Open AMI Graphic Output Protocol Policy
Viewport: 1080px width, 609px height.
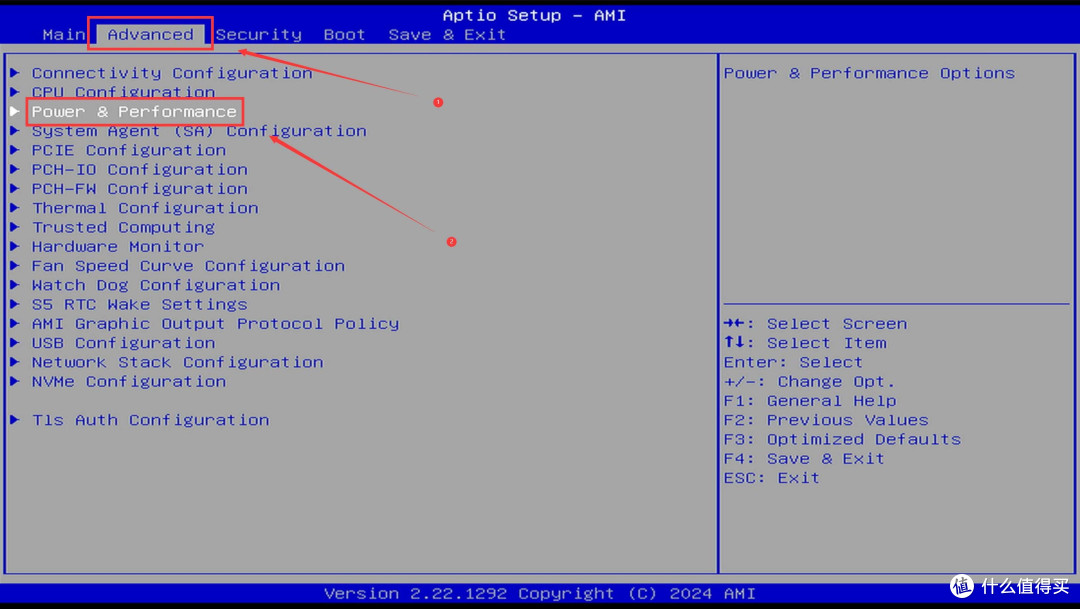coord(215,323)
